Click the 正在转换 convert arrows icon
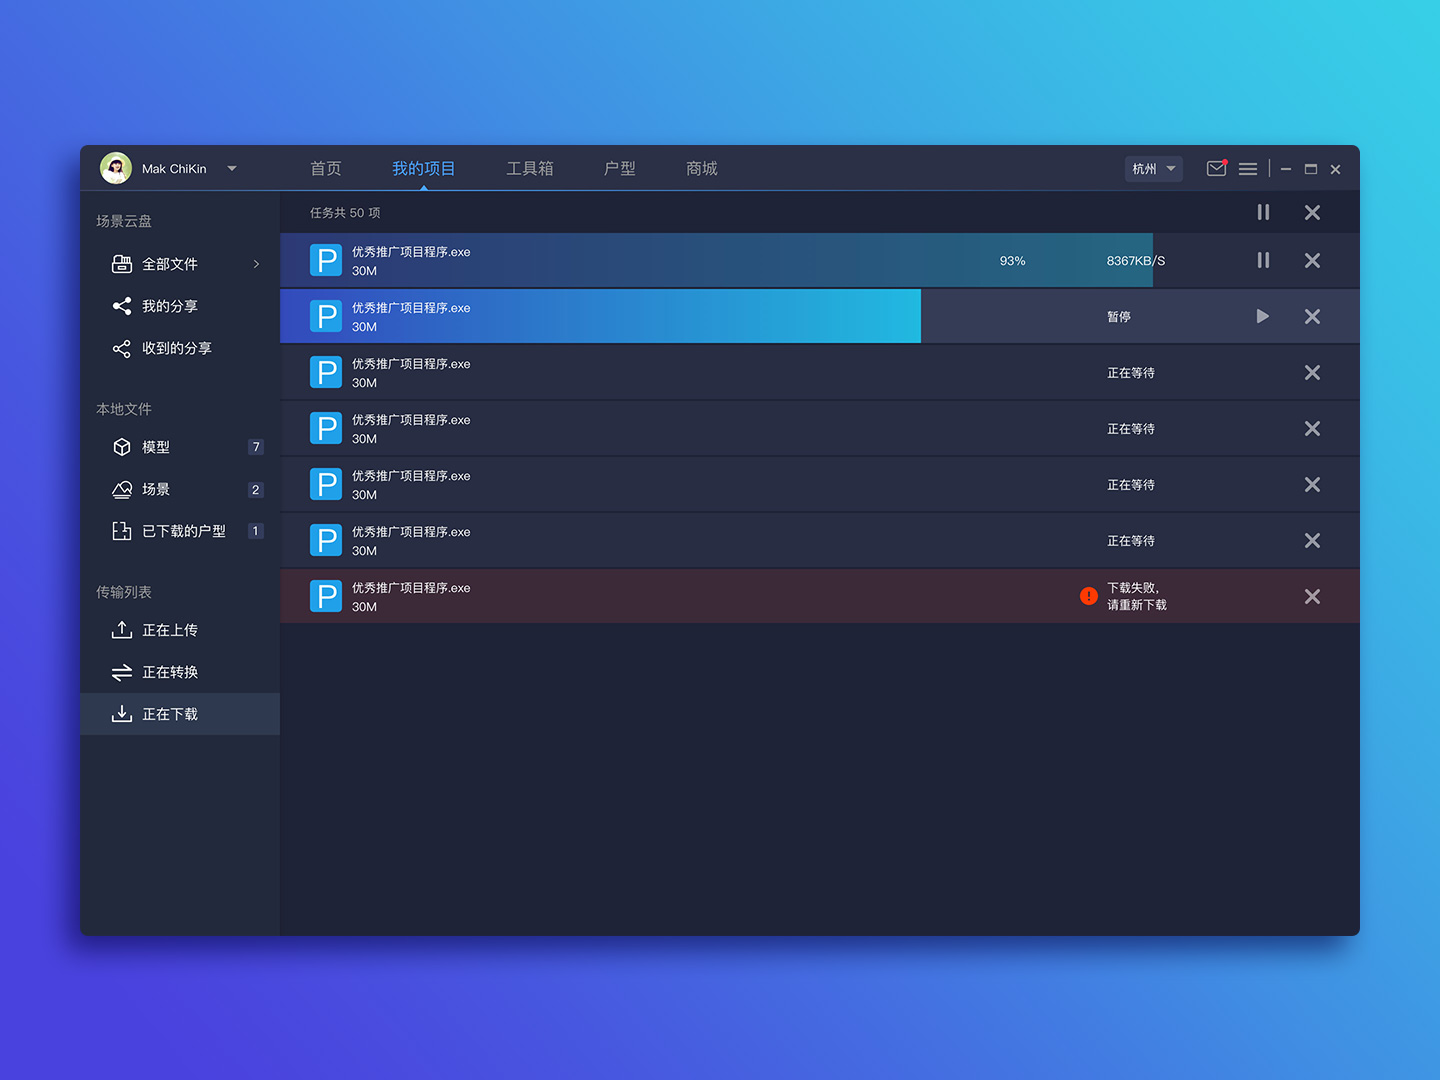This screenshot has width=1440, height=1080. pos(122,672)
